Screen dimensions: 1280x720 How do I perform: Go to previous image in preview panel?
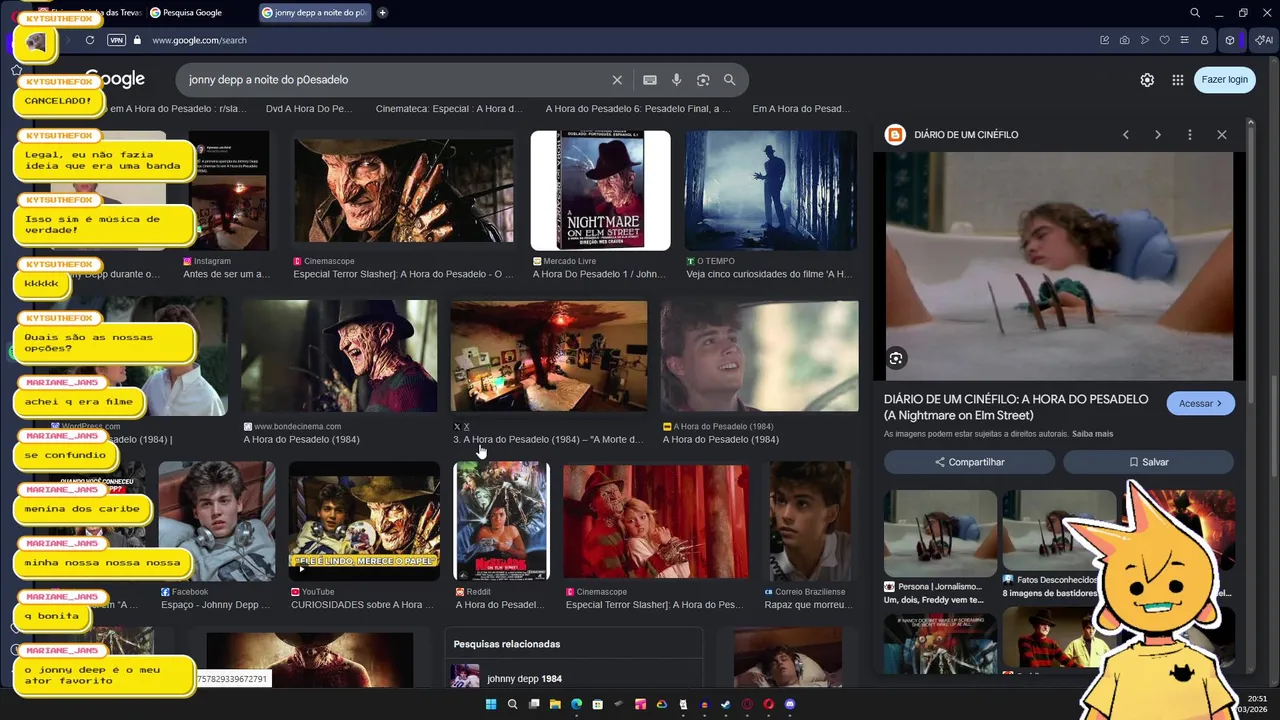coord(1126,135)
